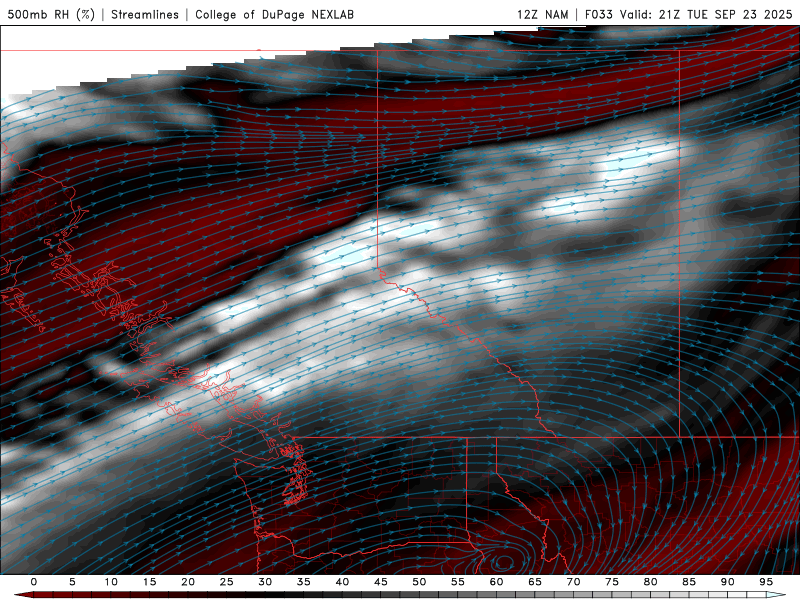The image size is (800, 600).
Task: Click the "500mb RH (%)" title text
Action: coord(51,14)
